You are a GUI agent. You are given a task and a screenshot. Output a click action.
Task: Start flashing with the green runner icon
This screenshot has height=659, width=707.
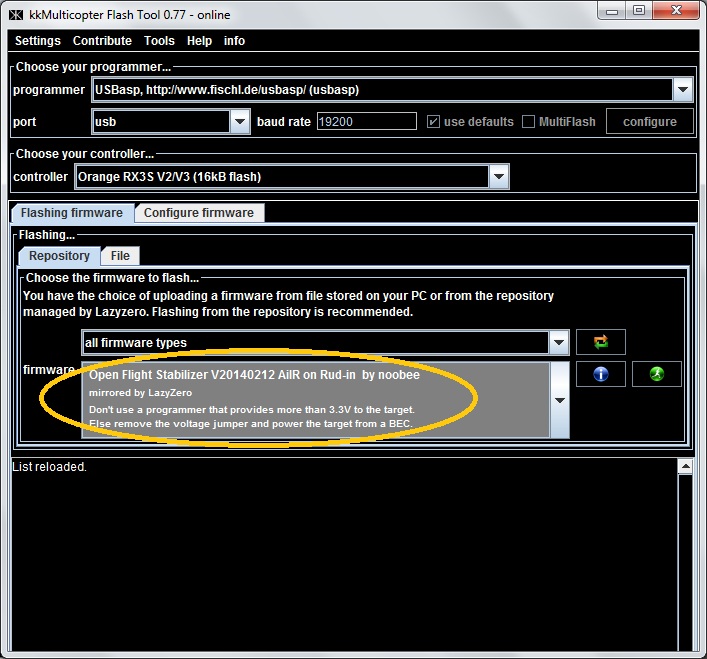tap(656, 374)
